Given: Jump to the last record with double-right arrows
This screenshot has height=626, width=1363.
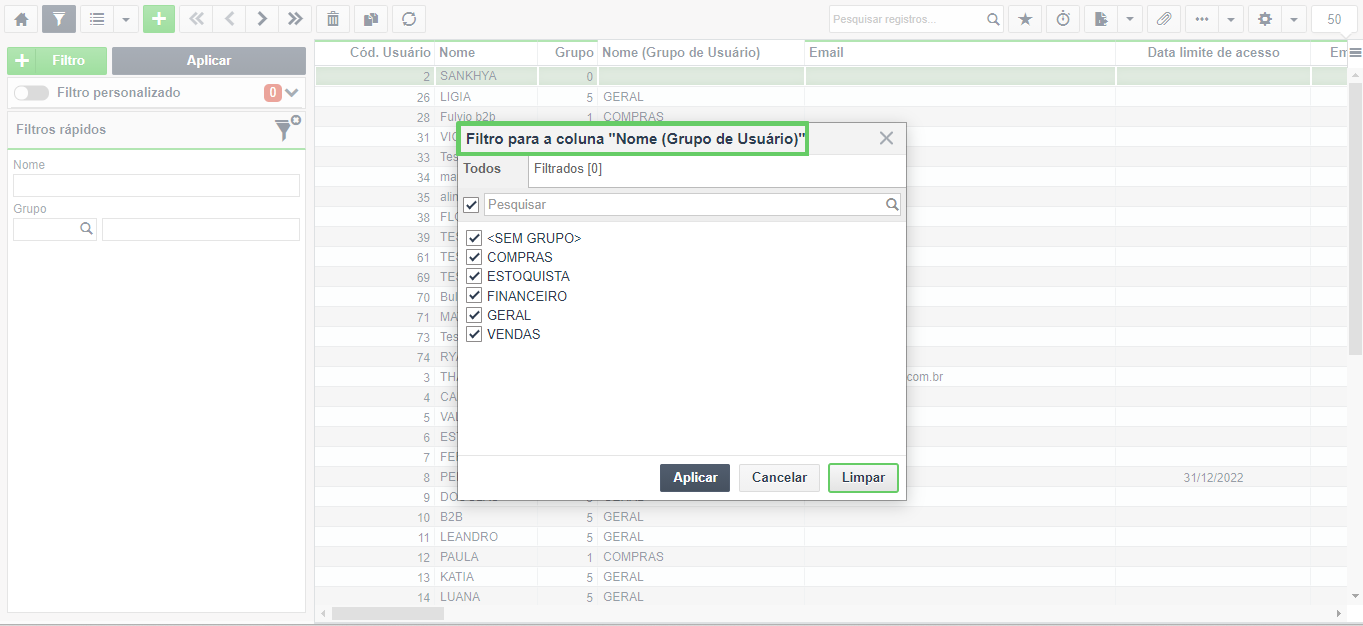Looking at the screenshot, I should pyautogui.click(x=295, y=19).
